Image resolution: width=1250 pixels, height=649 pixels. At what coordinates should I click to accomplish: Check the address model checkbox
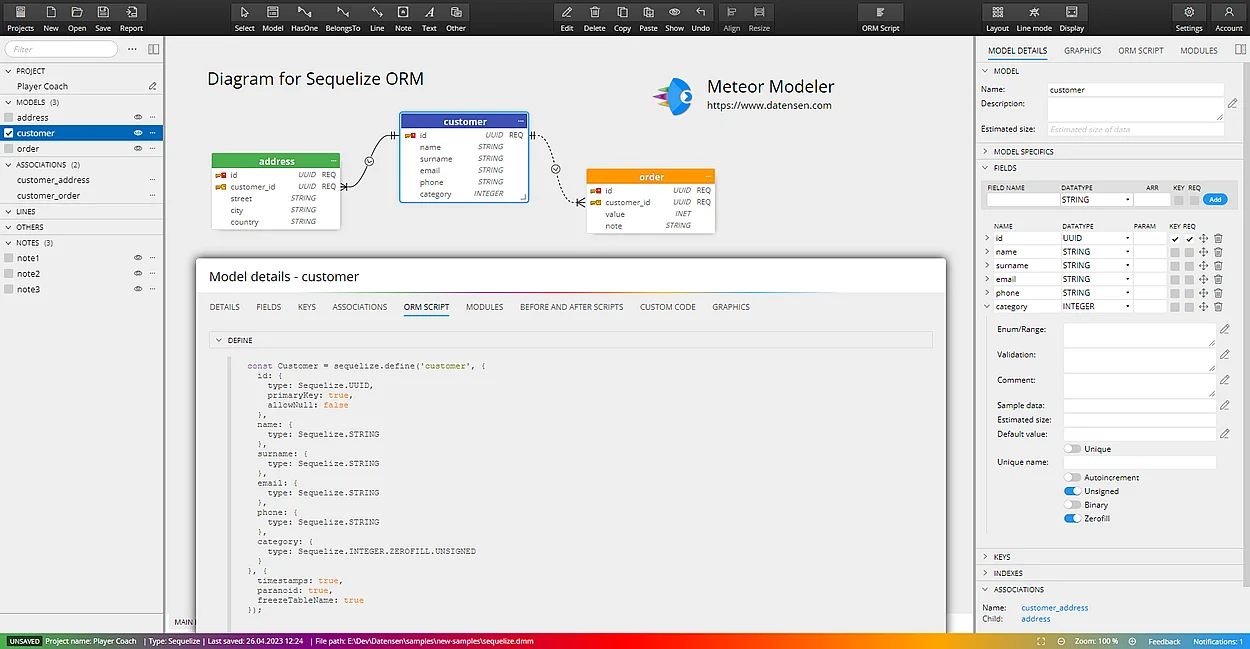[x=9, y=118]
